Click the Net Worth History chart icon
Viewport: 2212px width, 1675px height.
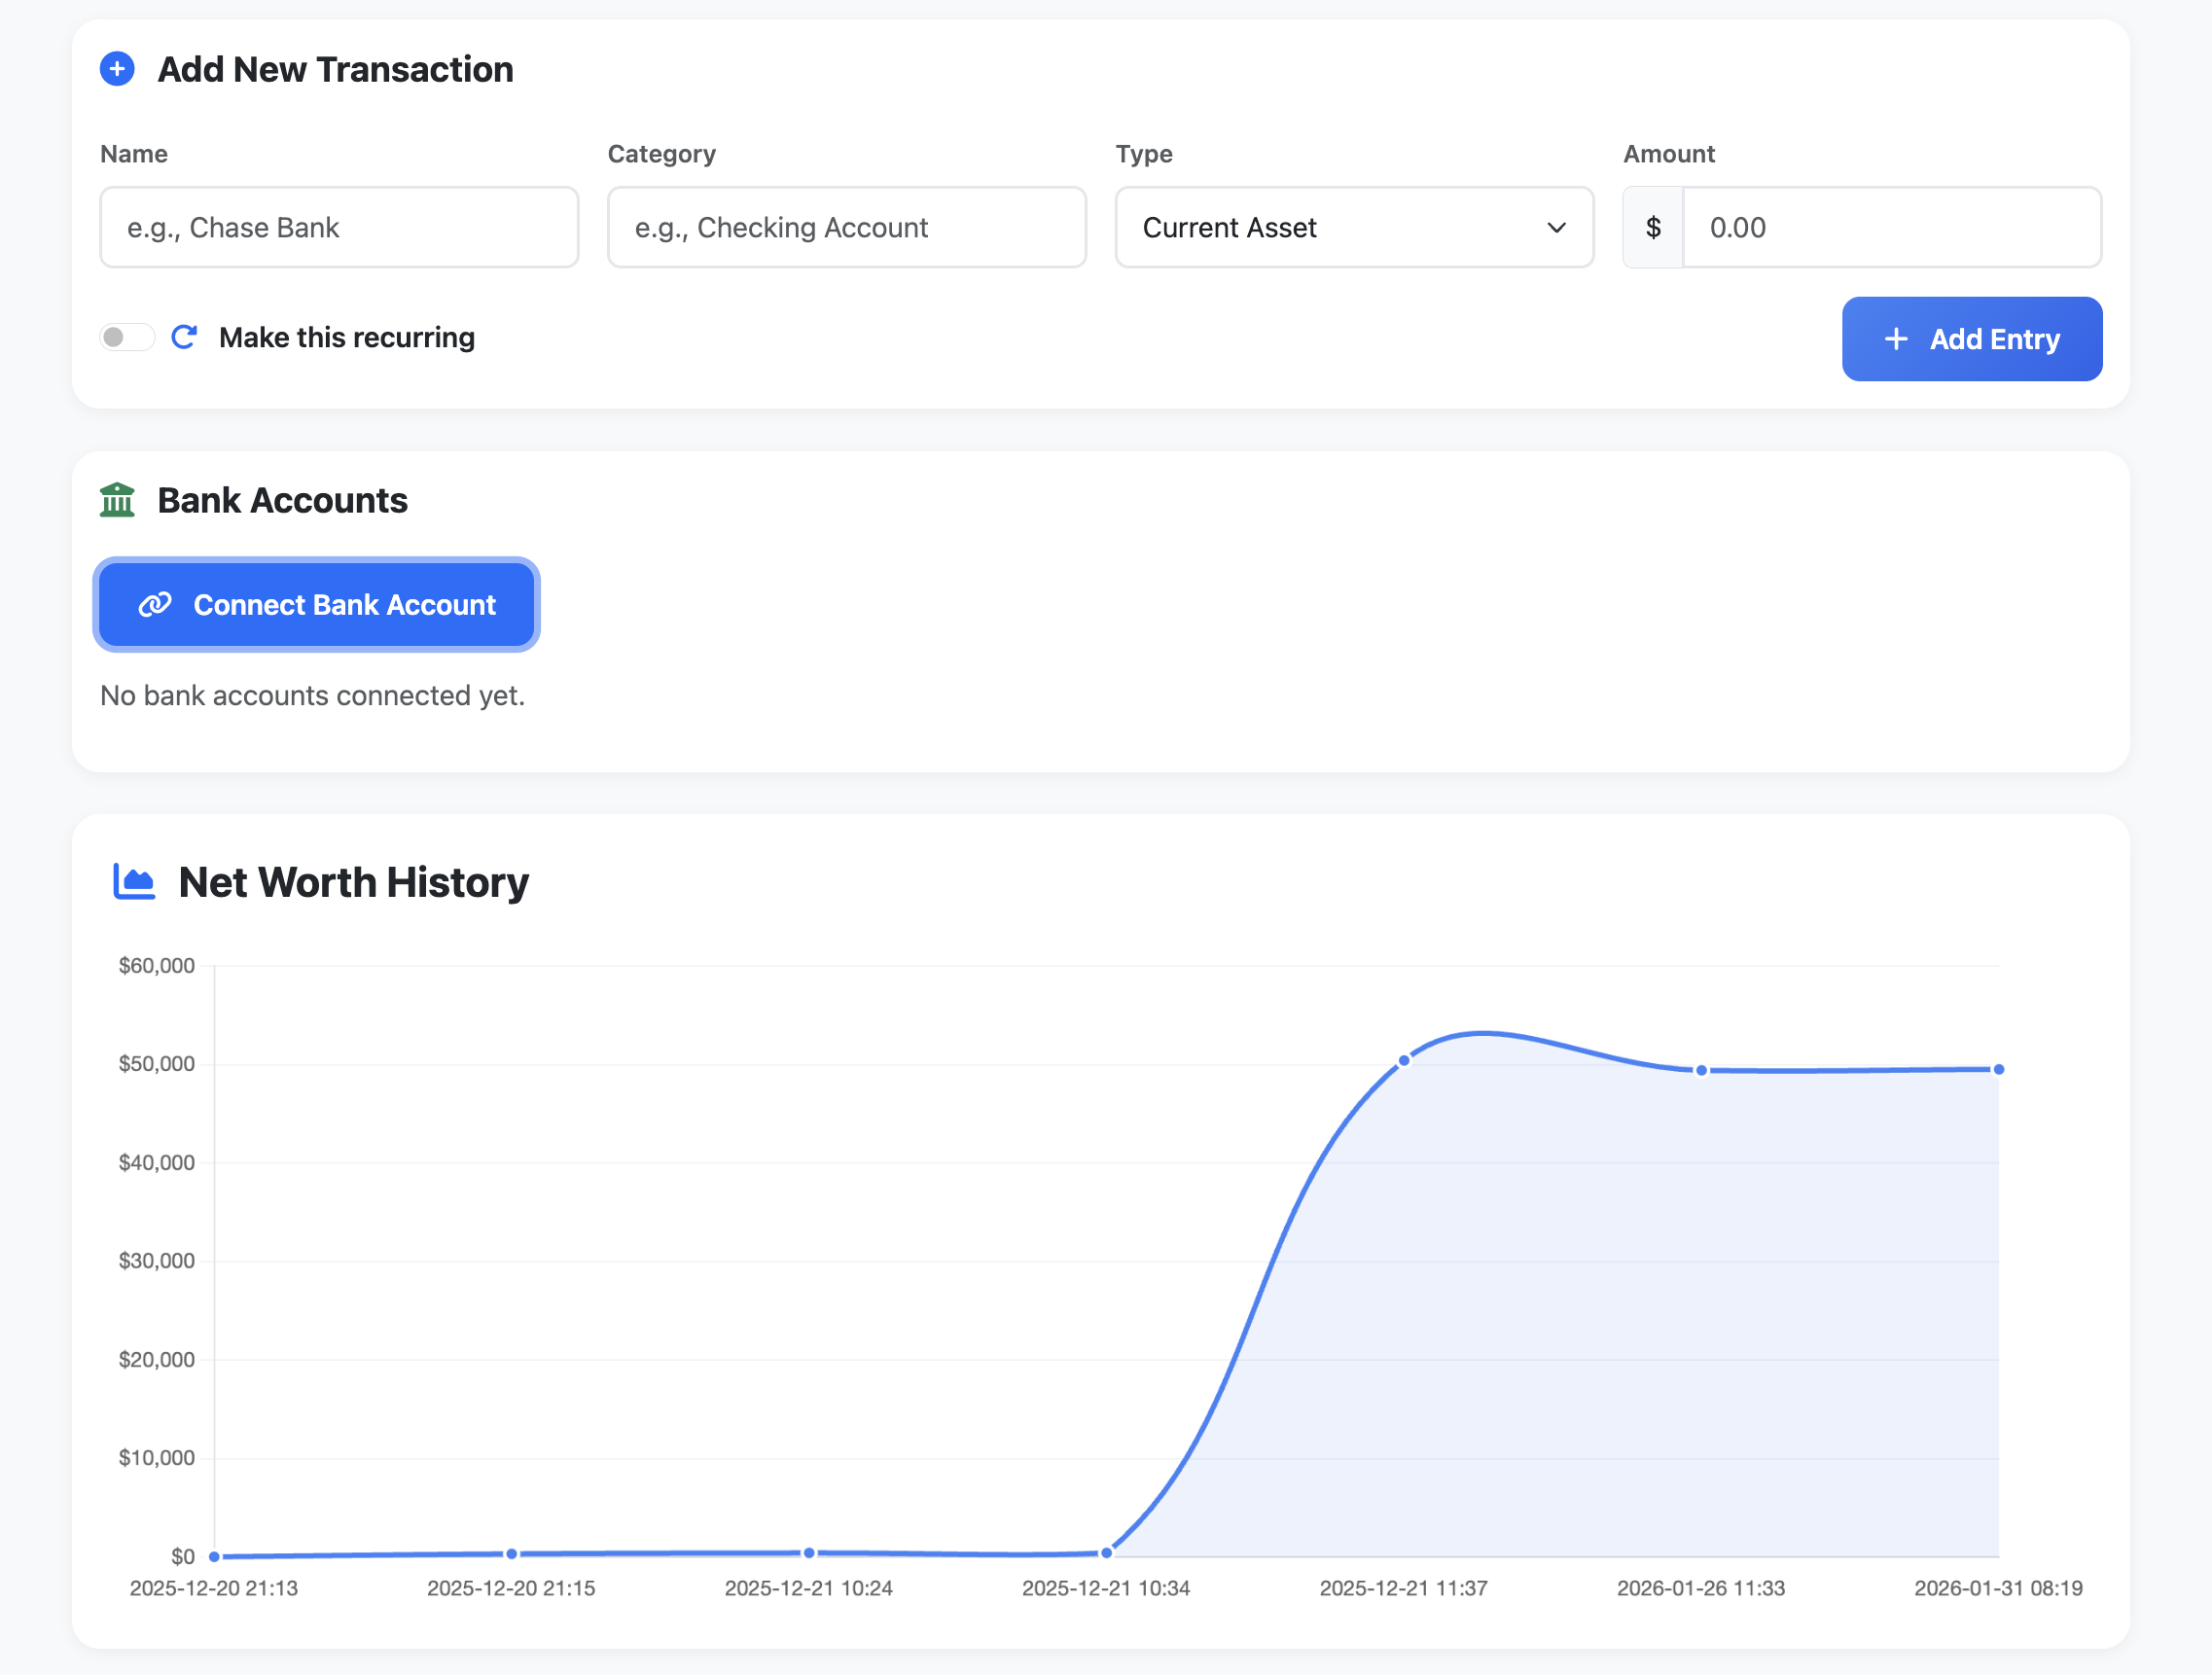tap(134, 882)
